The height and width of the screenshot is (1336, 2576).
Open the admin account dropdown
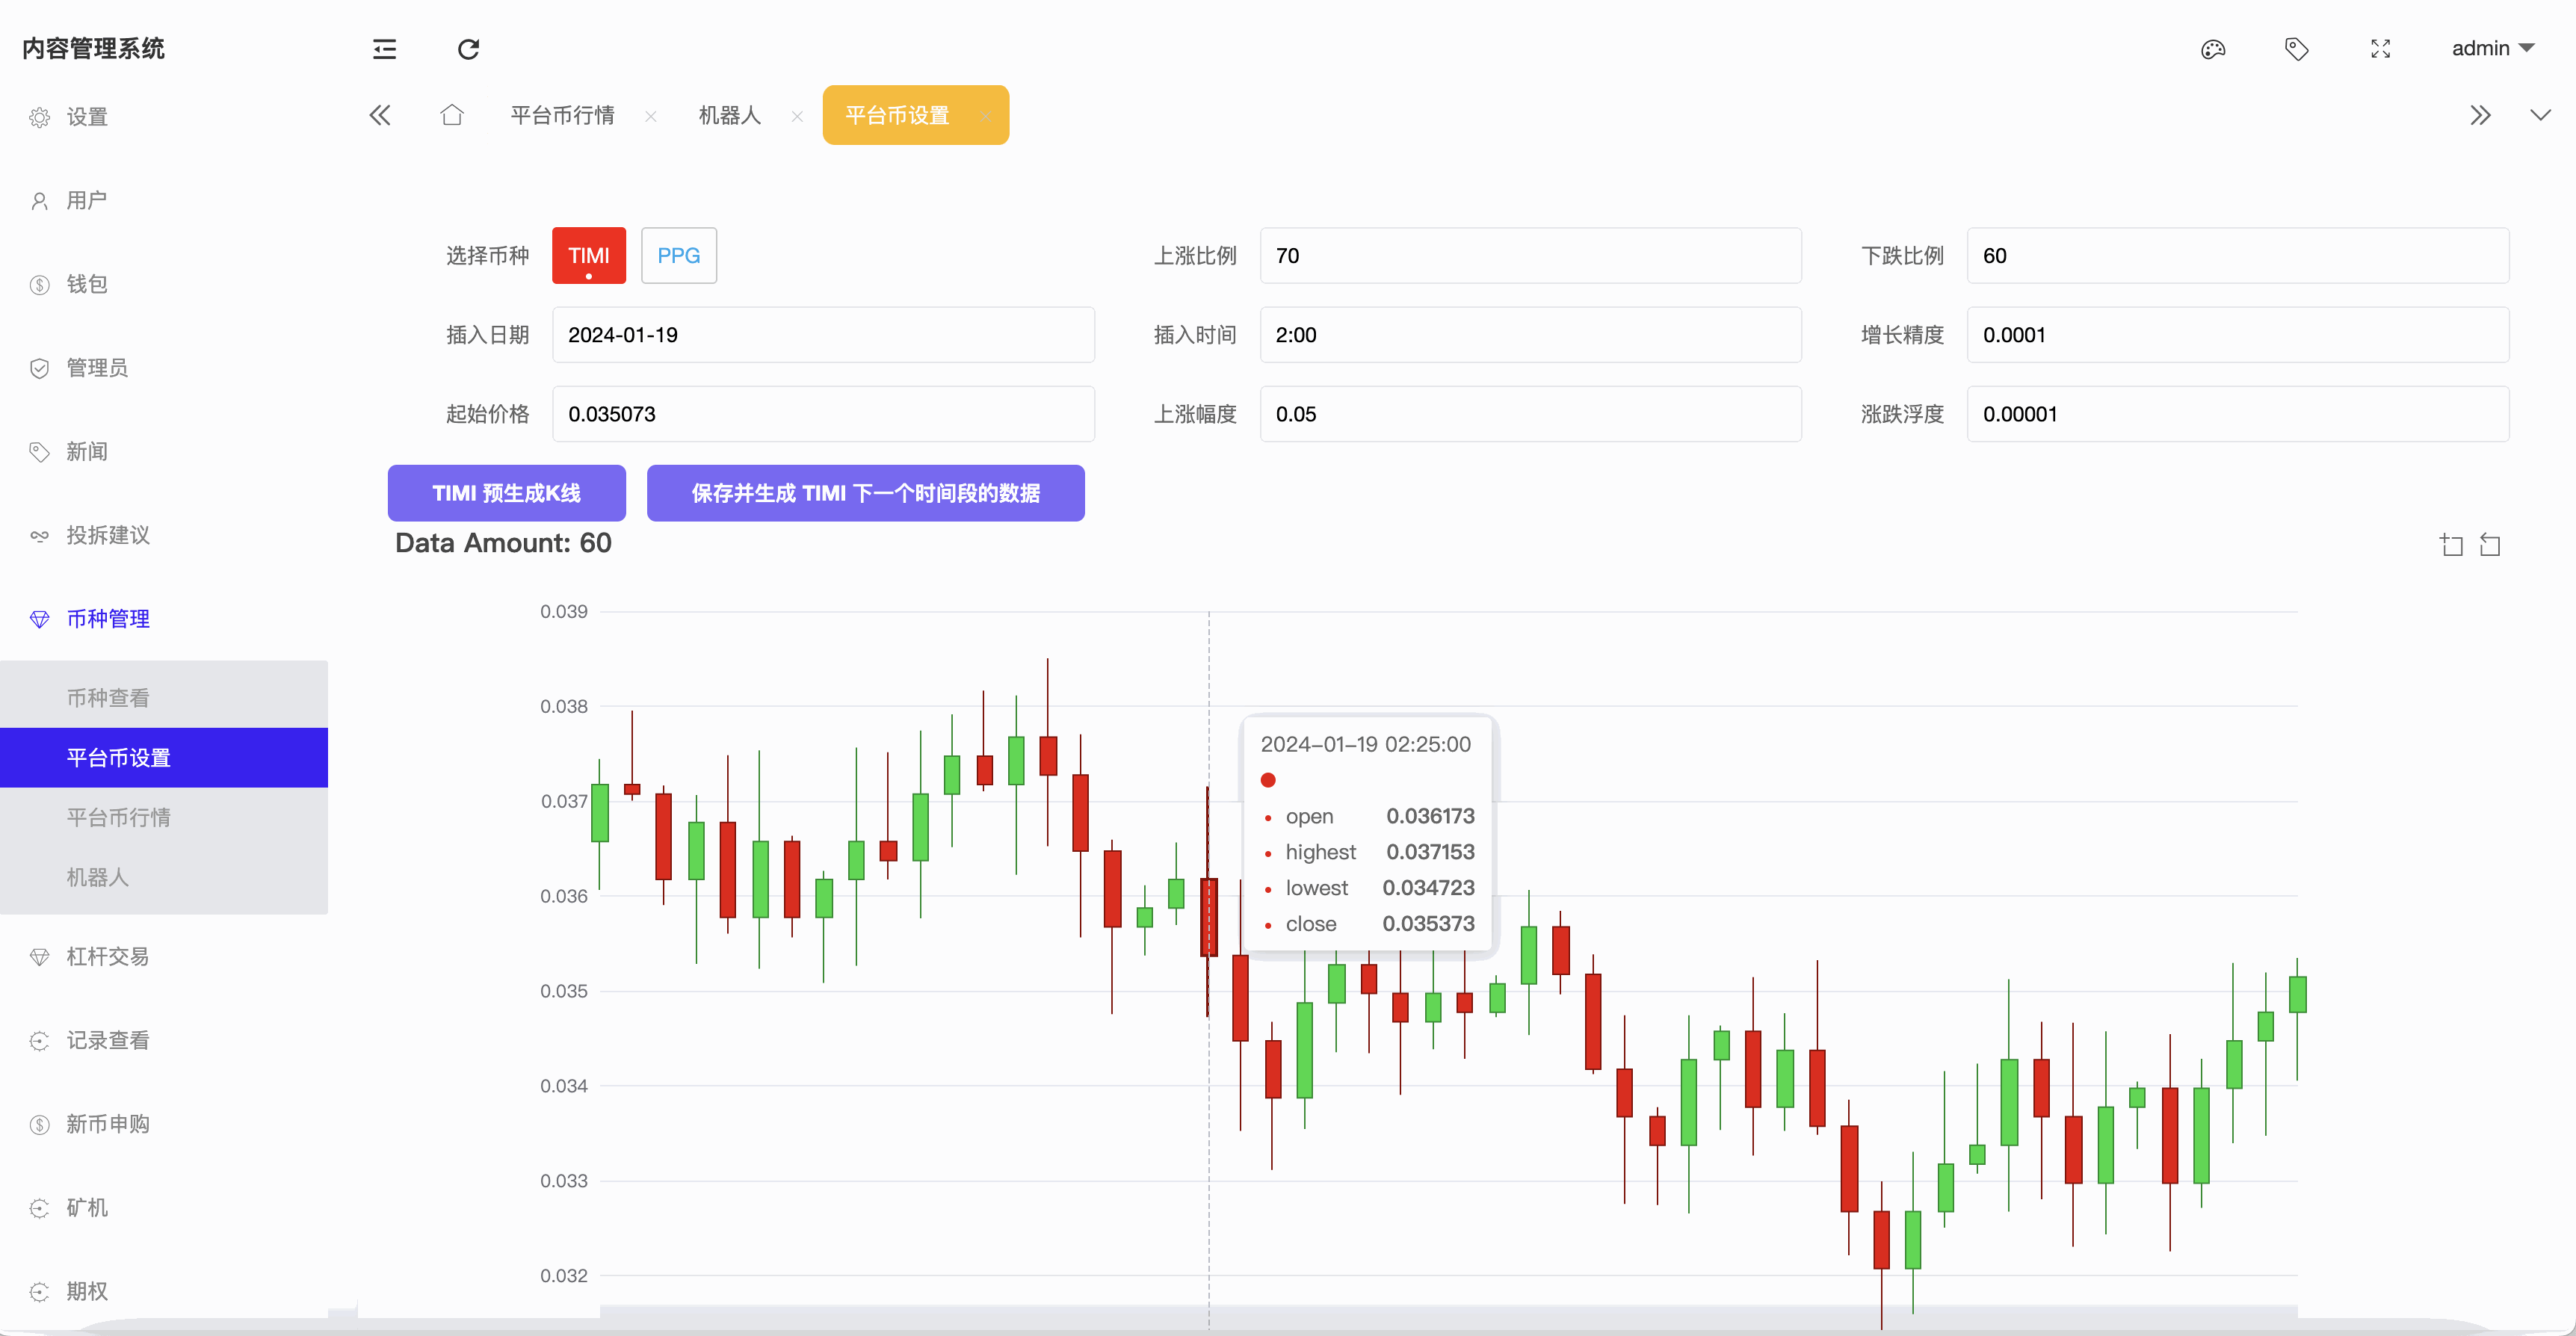coord(2492,47)
